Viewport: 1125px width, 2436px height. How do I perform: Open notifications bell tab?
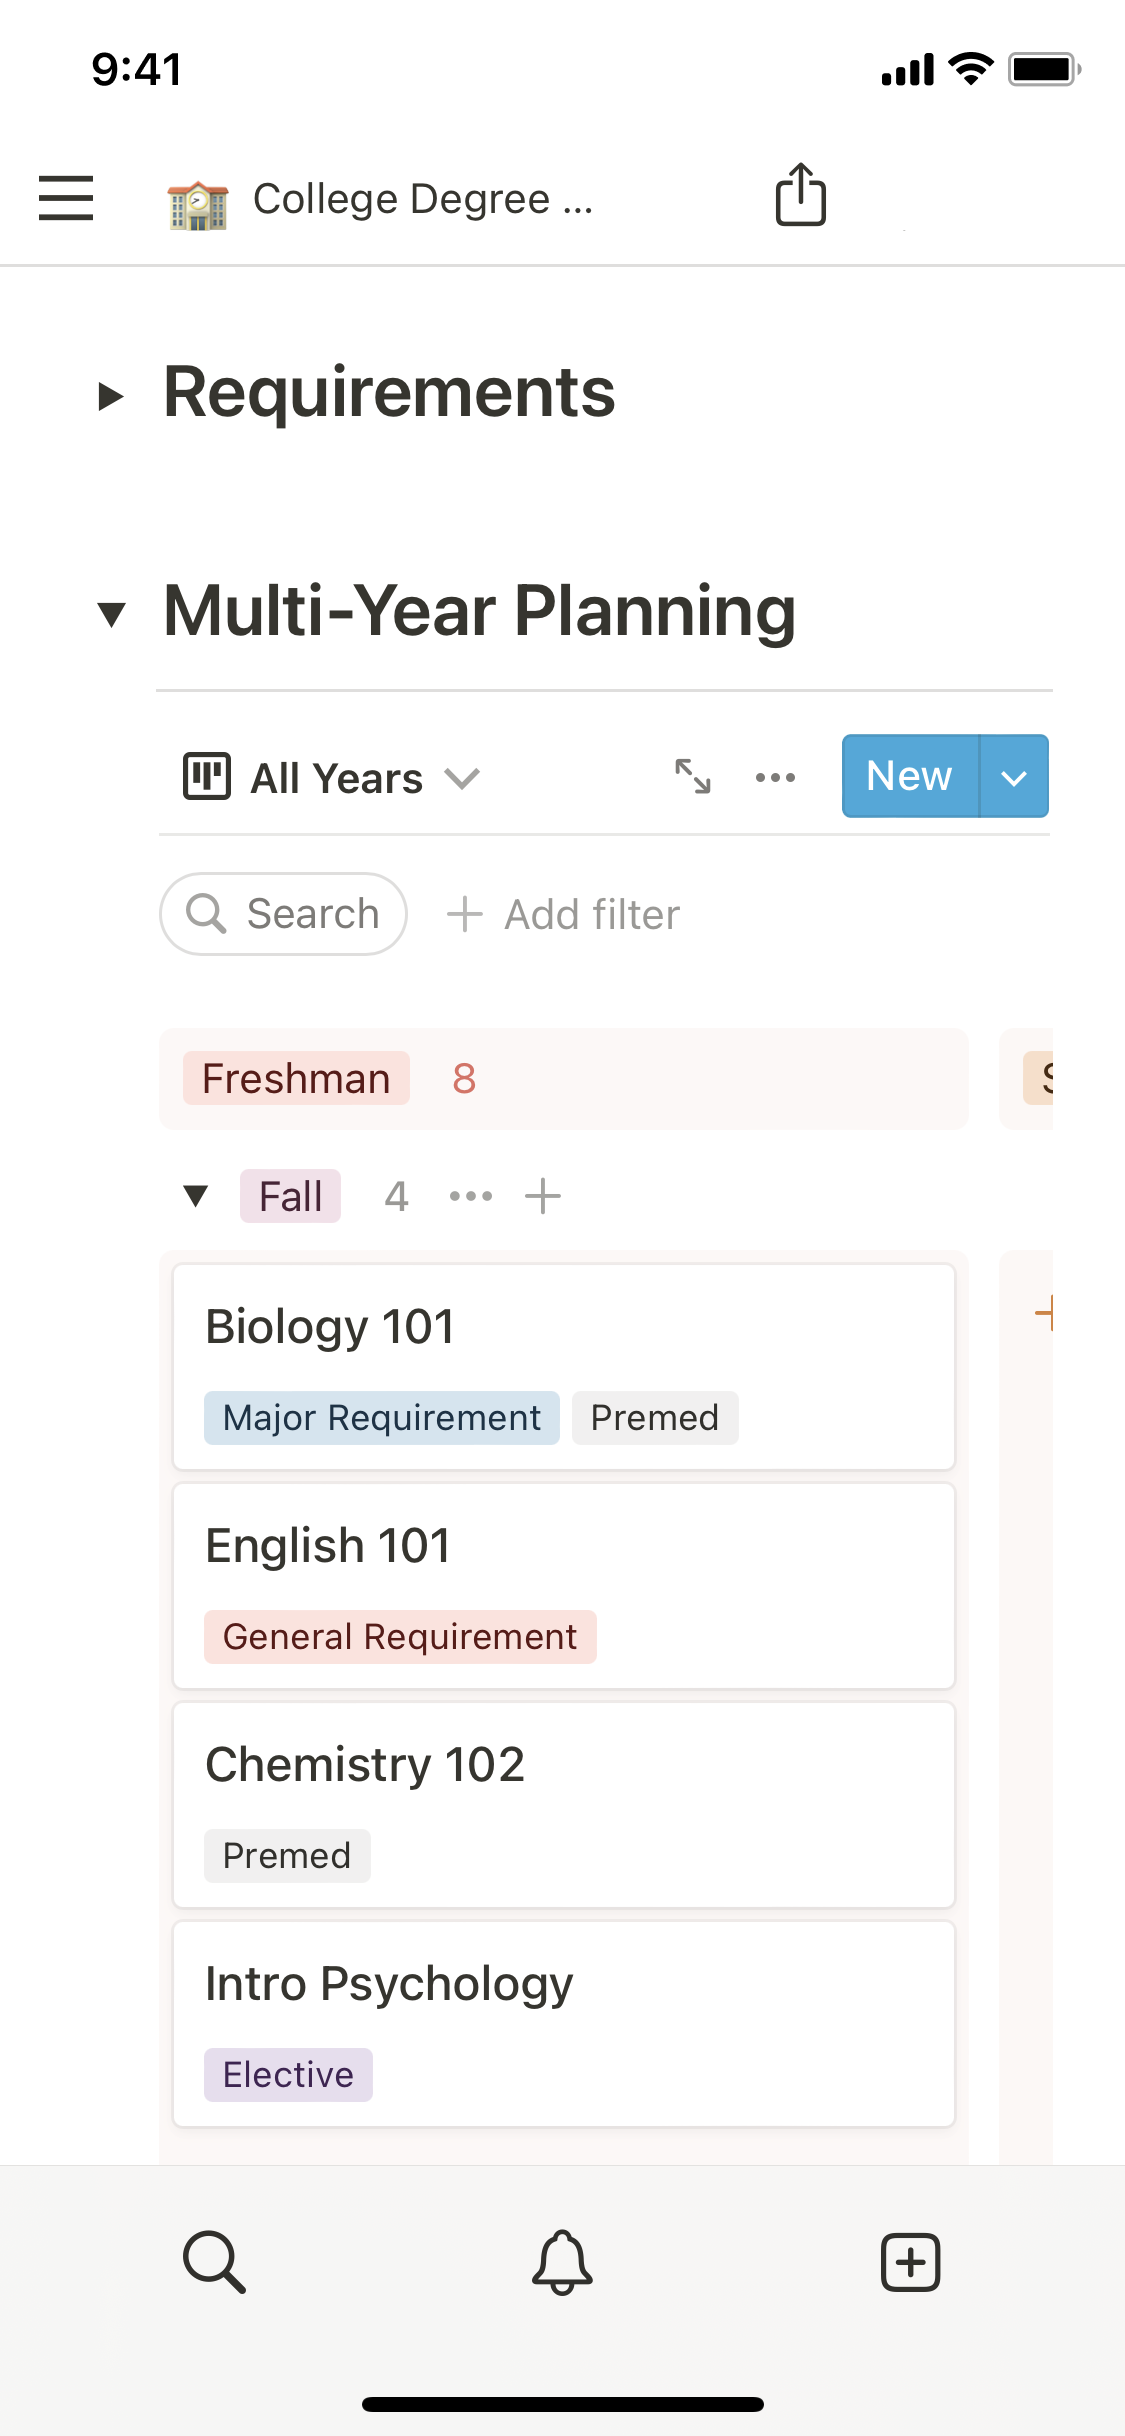[562, 2262]
